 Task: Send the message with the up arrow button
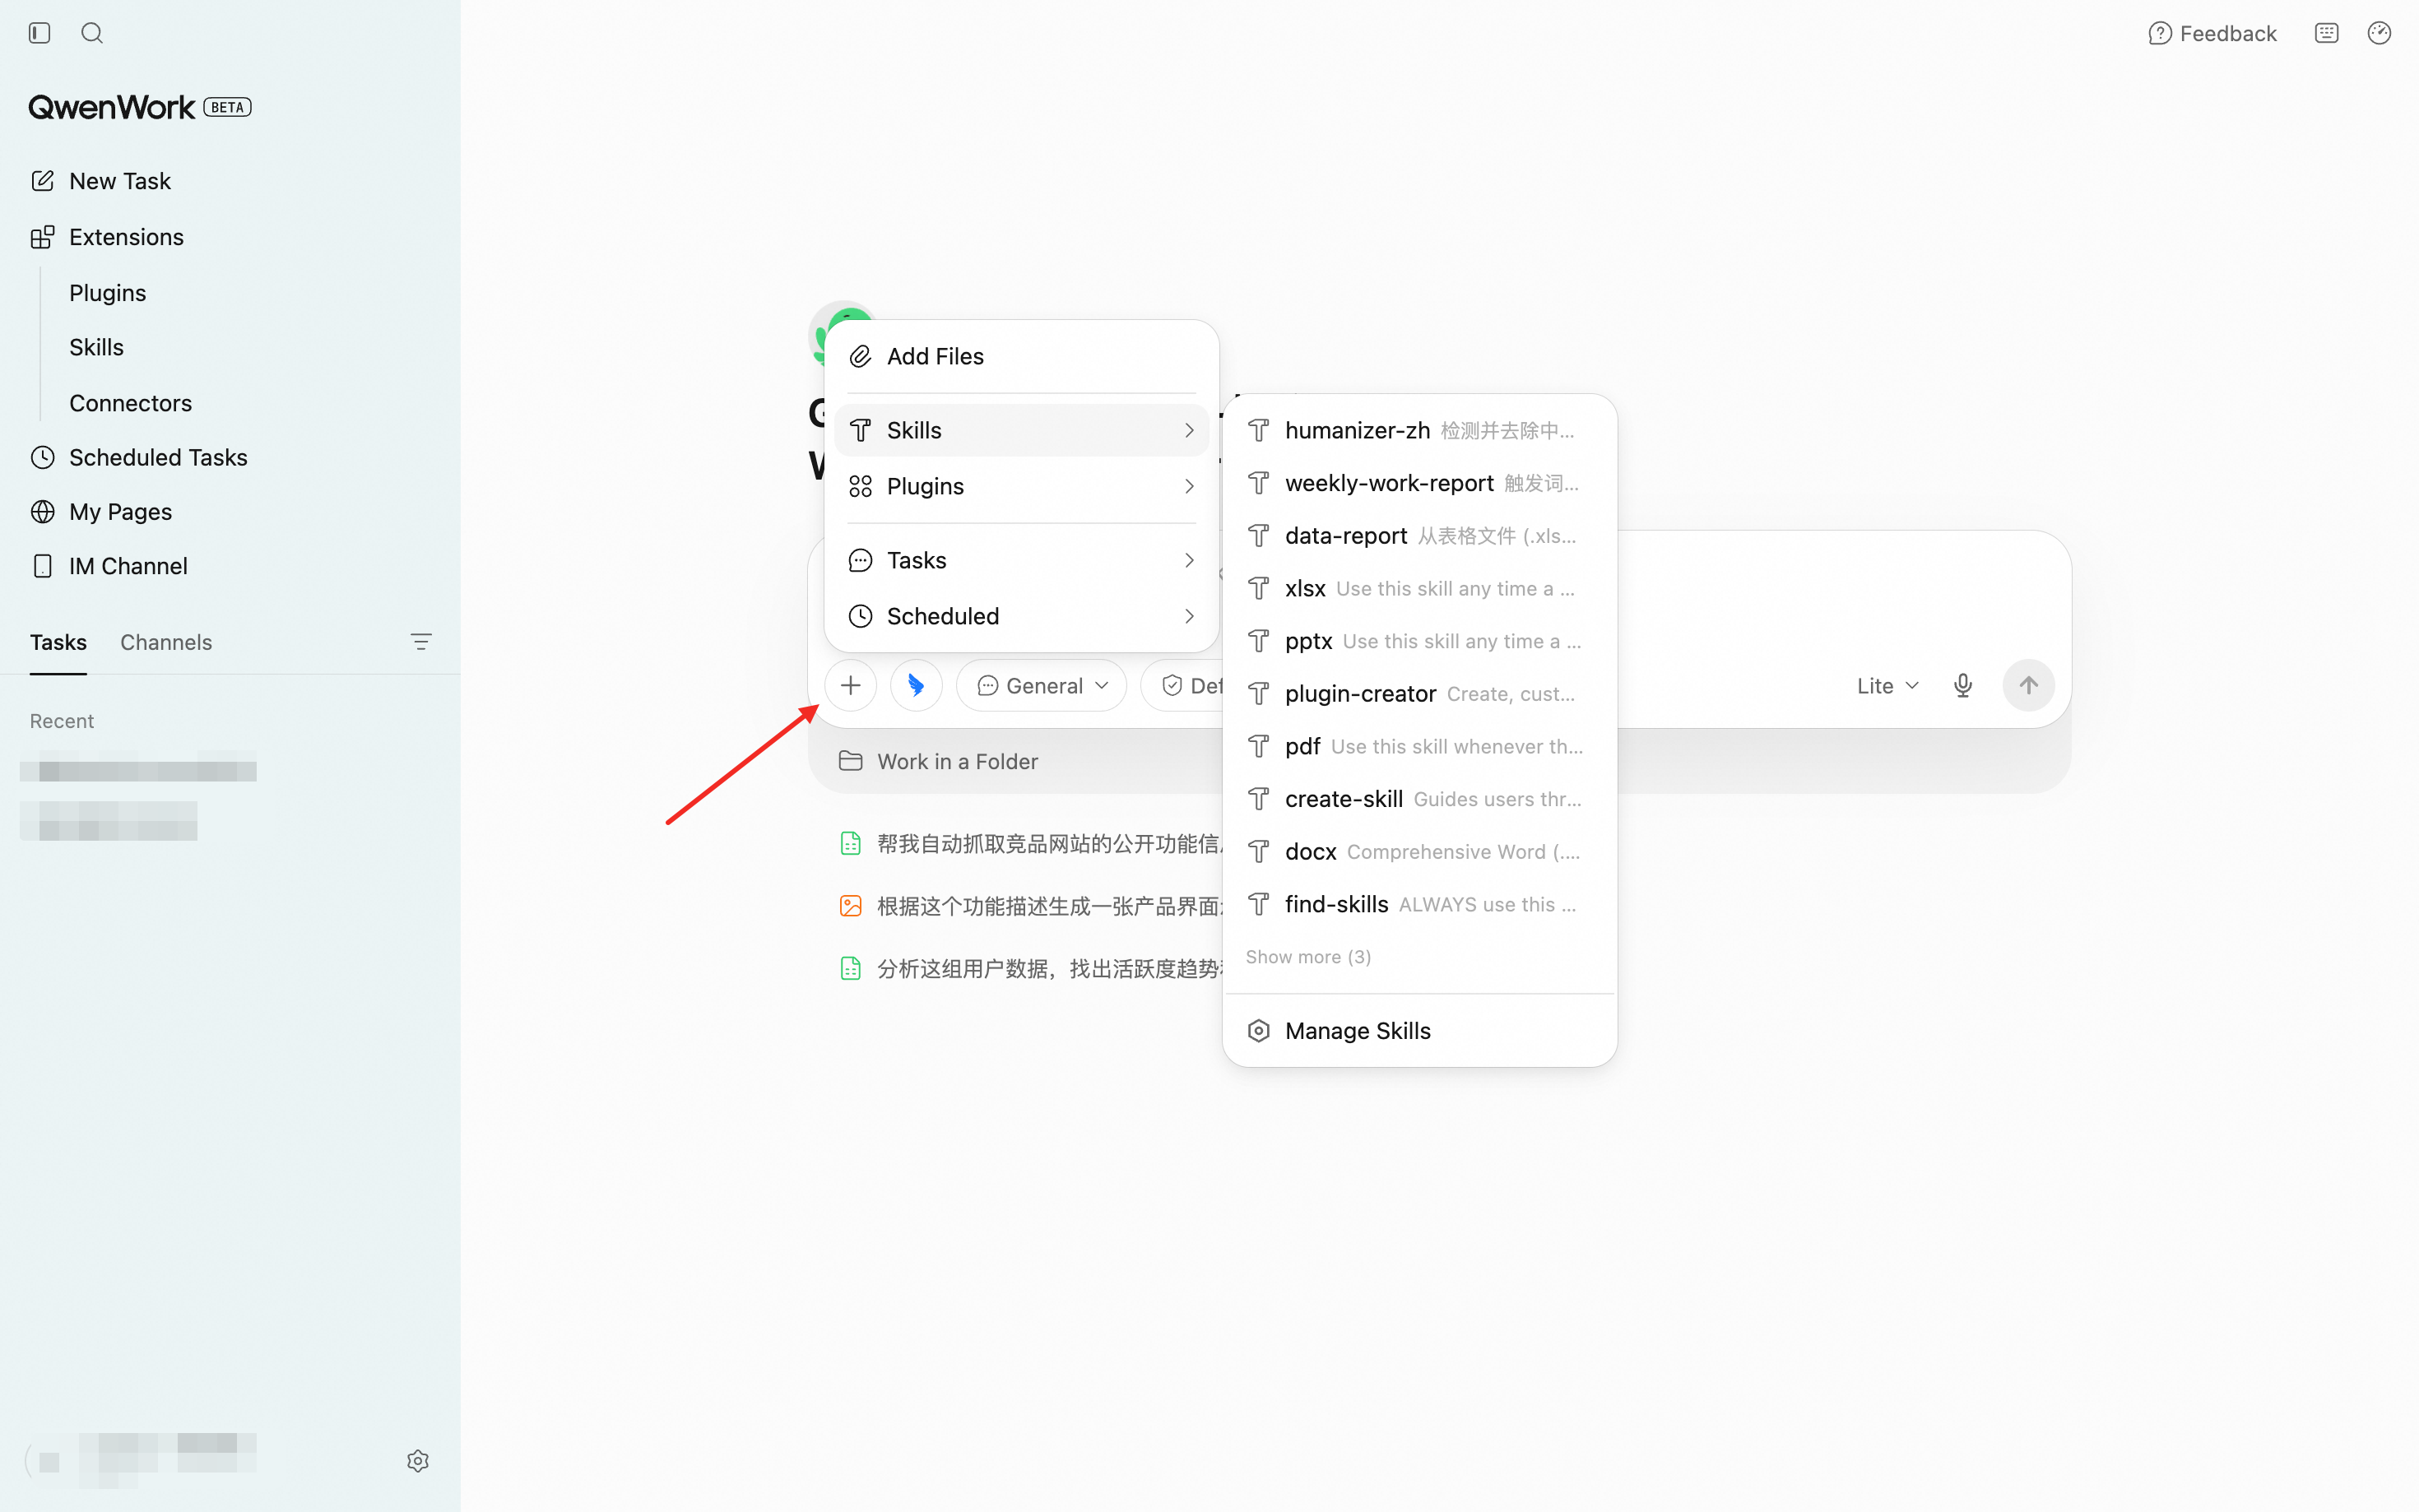click(x=2028, y=685)
